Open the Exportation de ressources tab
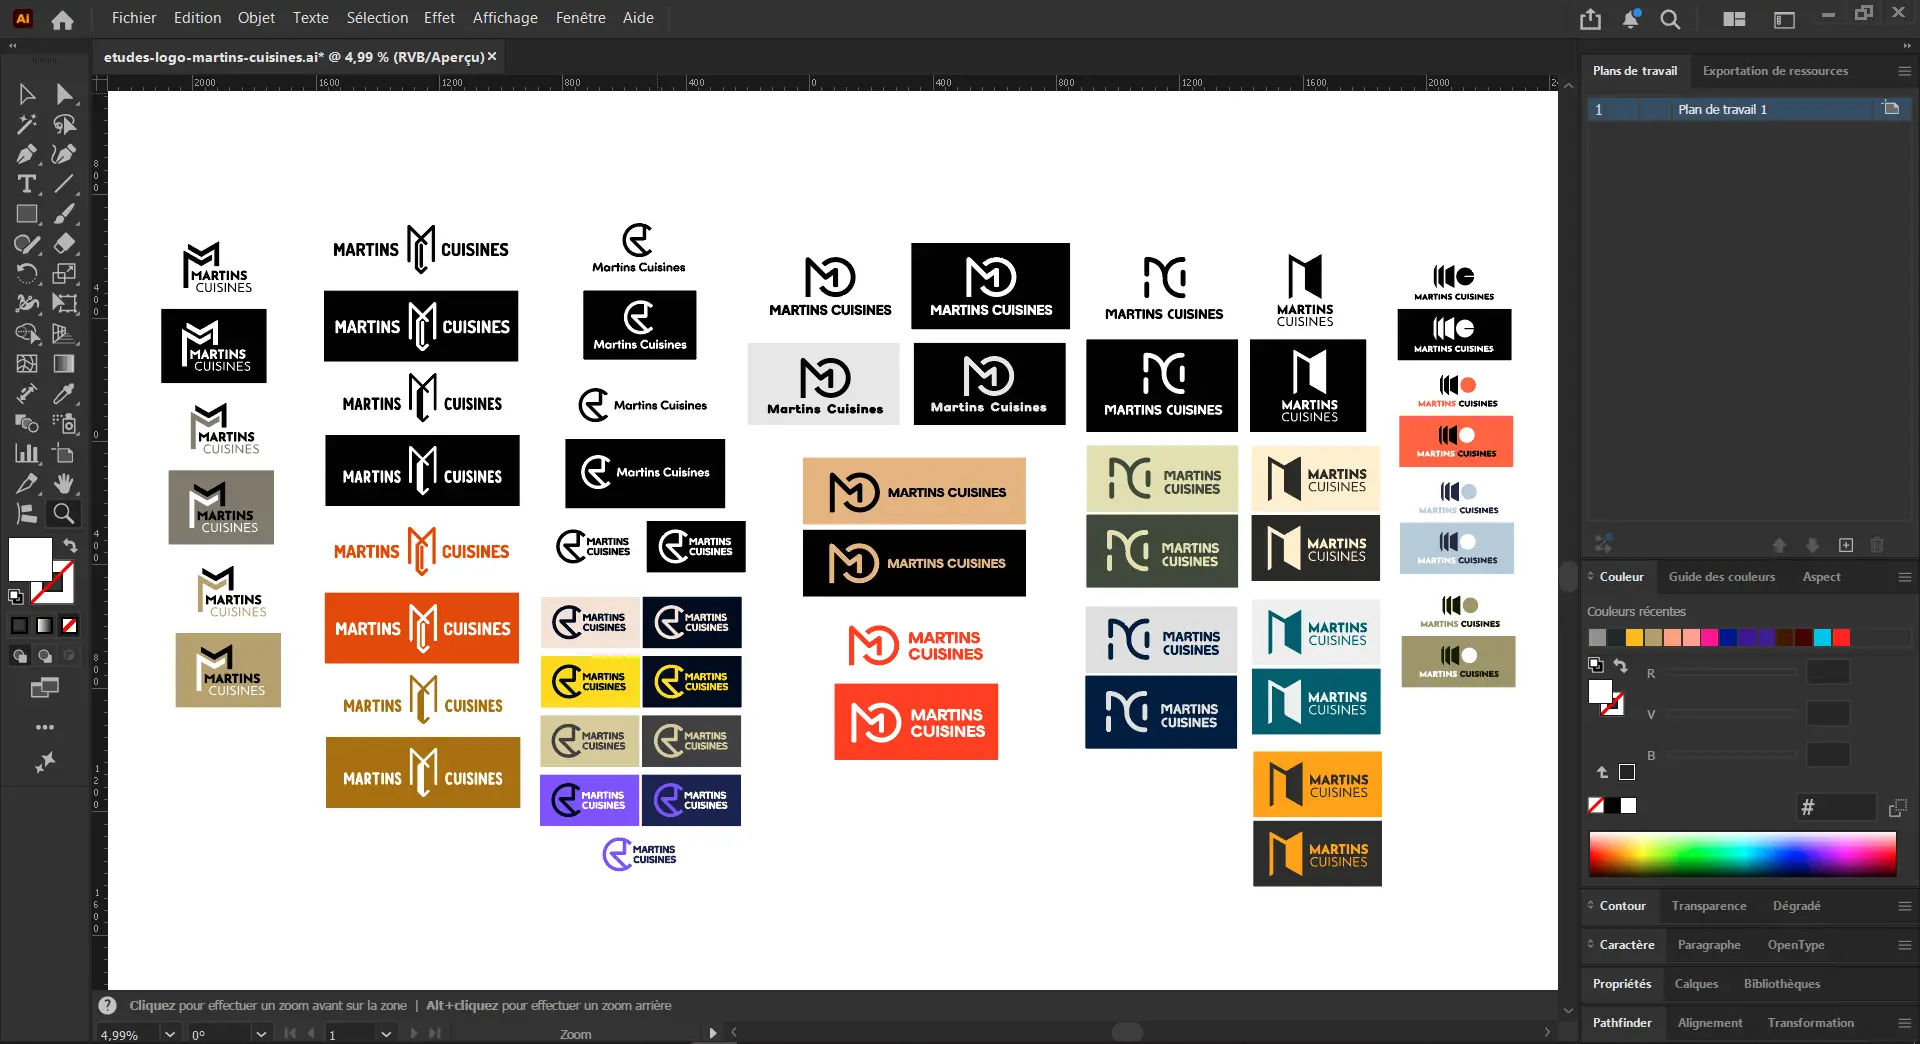Screen dimensions: 1920x1044 click(x=1775, y=71)
